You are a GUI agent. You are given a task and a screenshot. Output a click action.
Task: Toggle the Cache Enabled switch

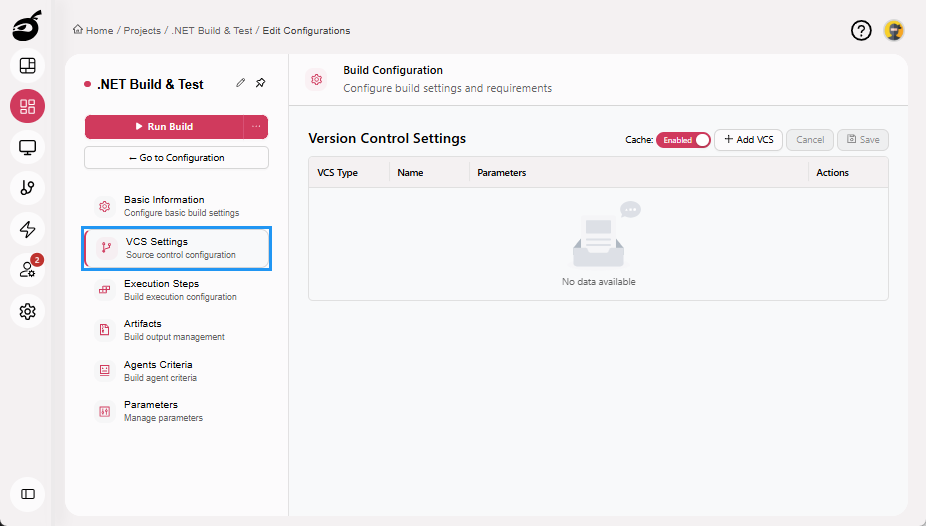683,140
